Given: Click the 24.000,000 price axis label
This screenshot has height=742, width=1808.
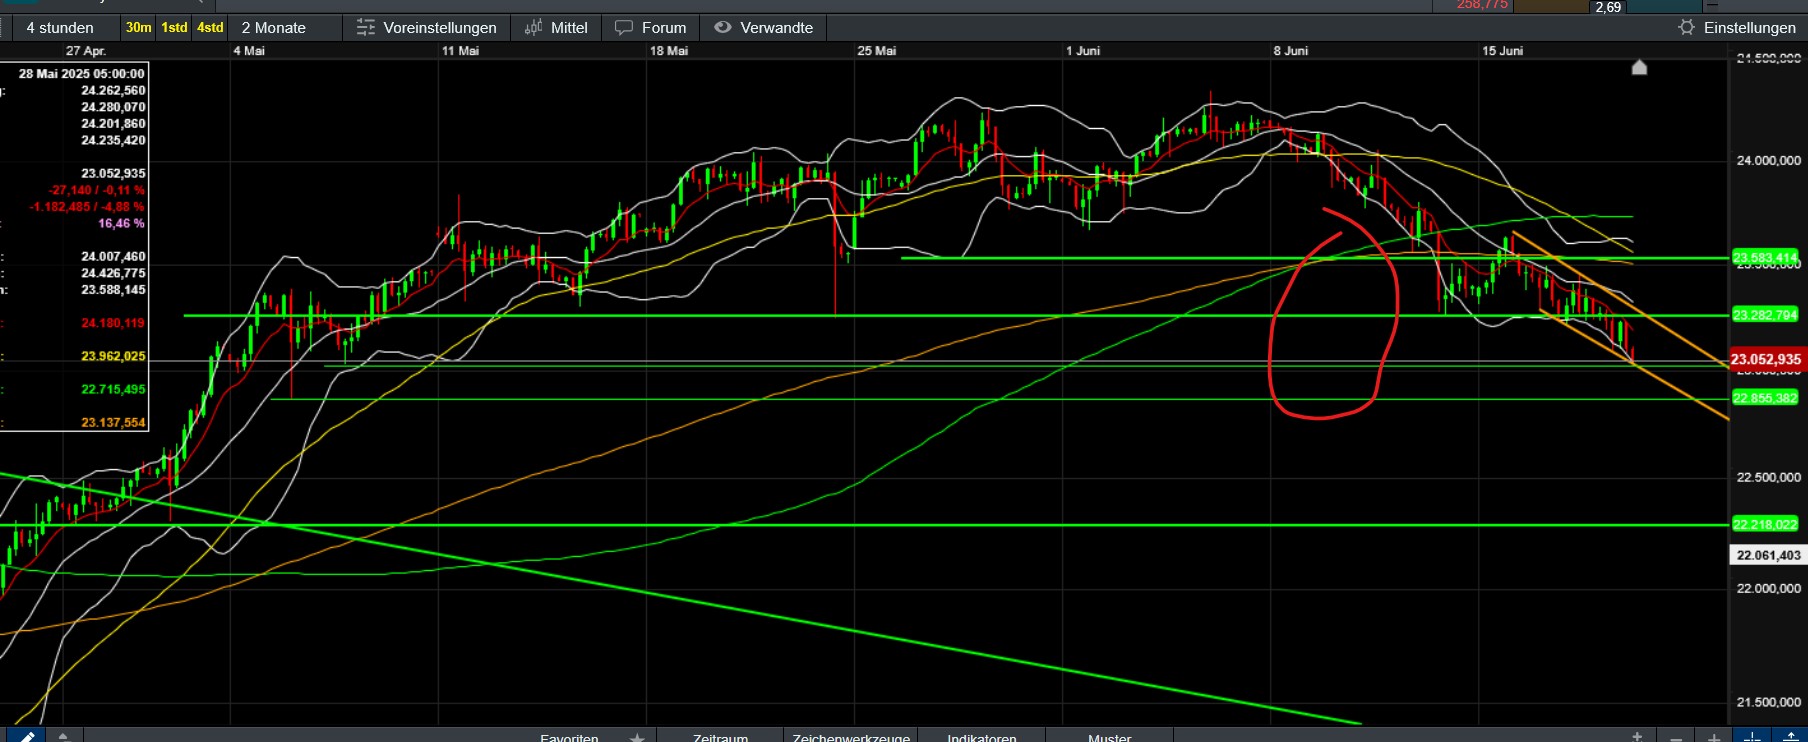Looking at the screenshot, I should pyautogui.click(x=1768, y=161).
